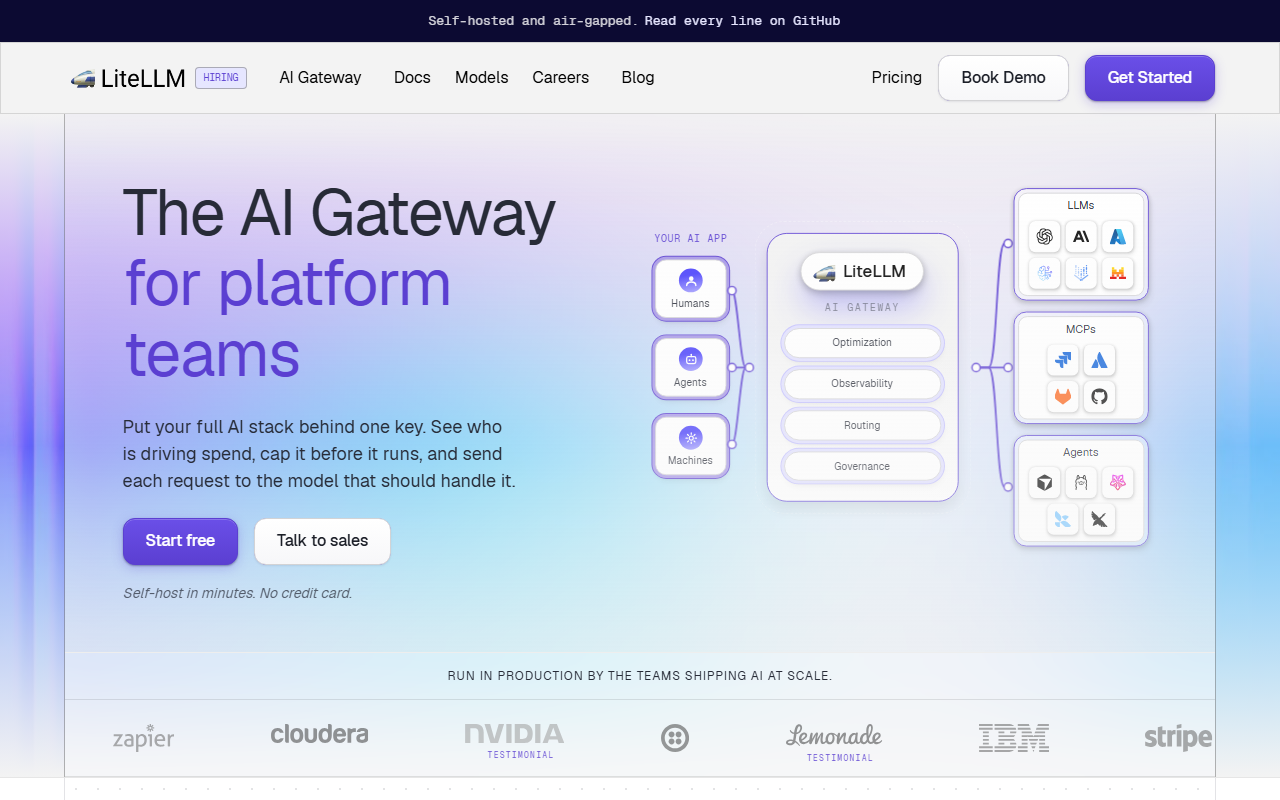Click the 'MCPs' heading in the diagram
The height and width of the screenshot is (800, 1280).
tap(1081, 329)
